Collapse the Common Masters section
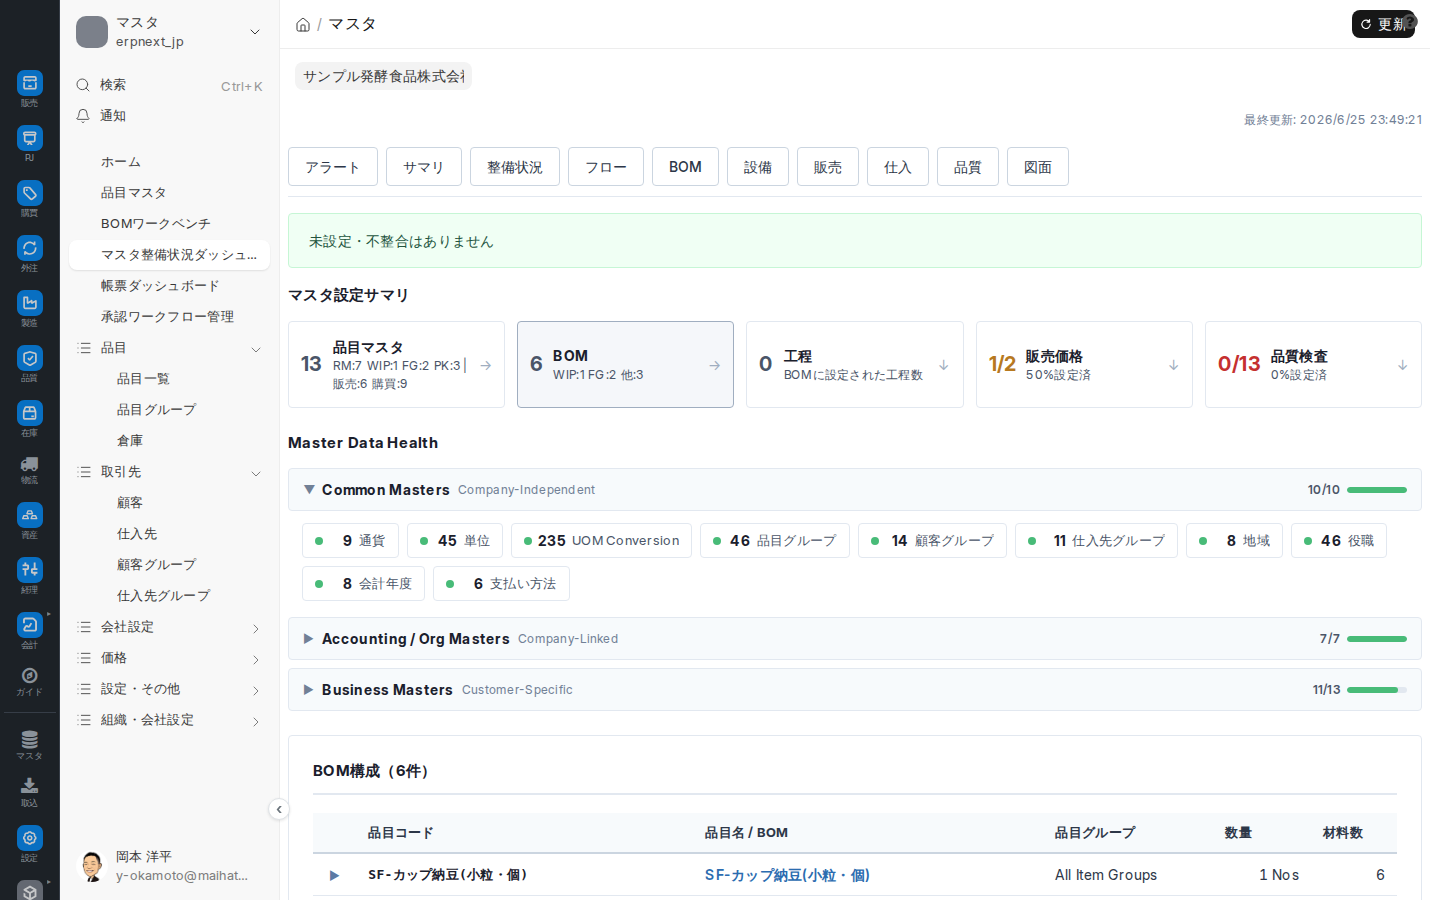 [x=309, y=490]
